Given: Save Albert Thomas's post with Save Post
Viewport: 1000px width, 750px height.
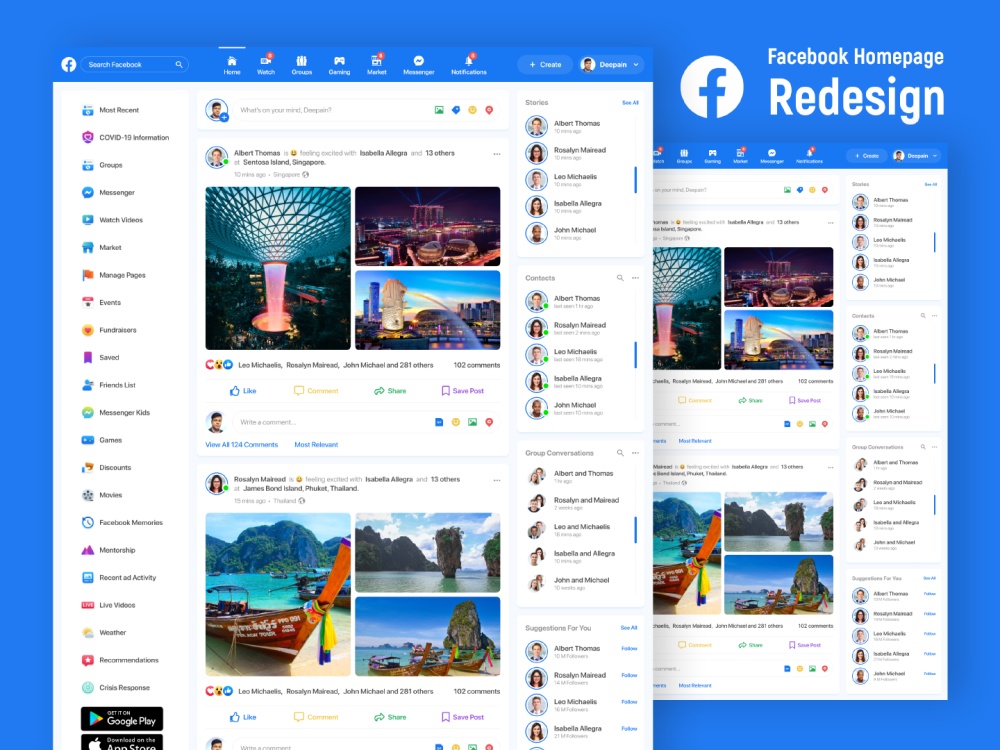Looking at the screenshot, I should (463, 391).
